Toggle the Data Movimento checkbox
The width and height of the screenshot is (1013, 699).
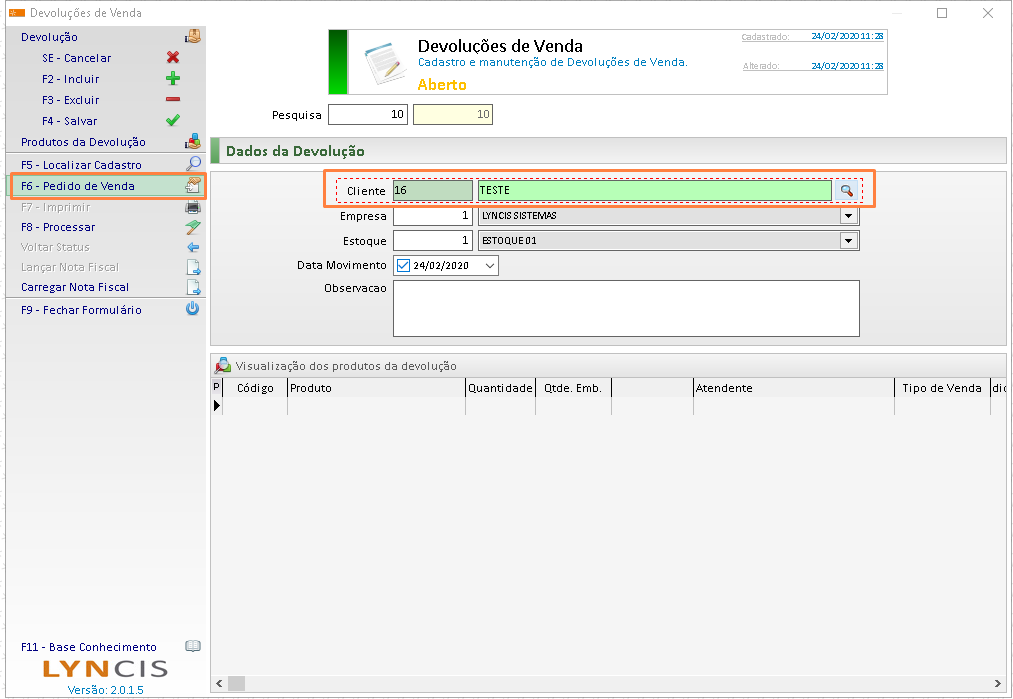(403, 266)
